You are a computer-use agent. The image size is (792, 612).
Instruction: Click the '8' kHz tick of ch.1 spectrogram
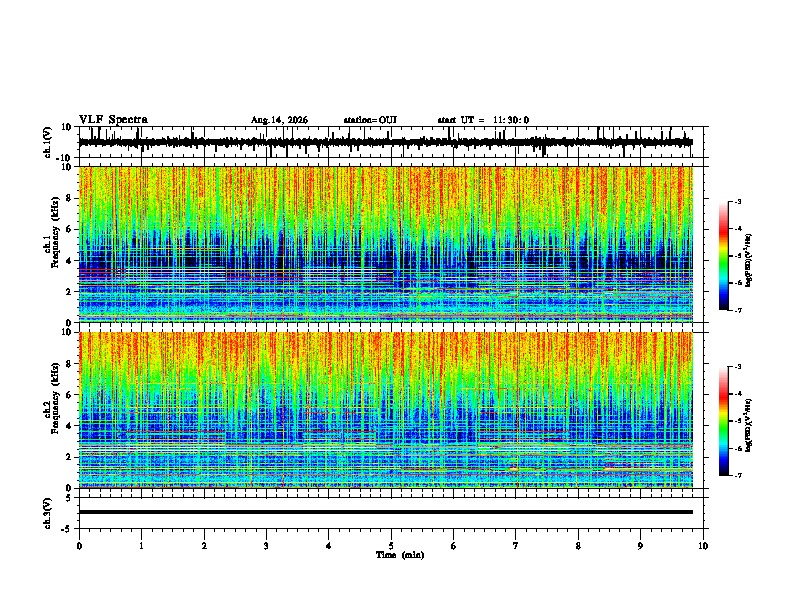(x=70, y=198)
